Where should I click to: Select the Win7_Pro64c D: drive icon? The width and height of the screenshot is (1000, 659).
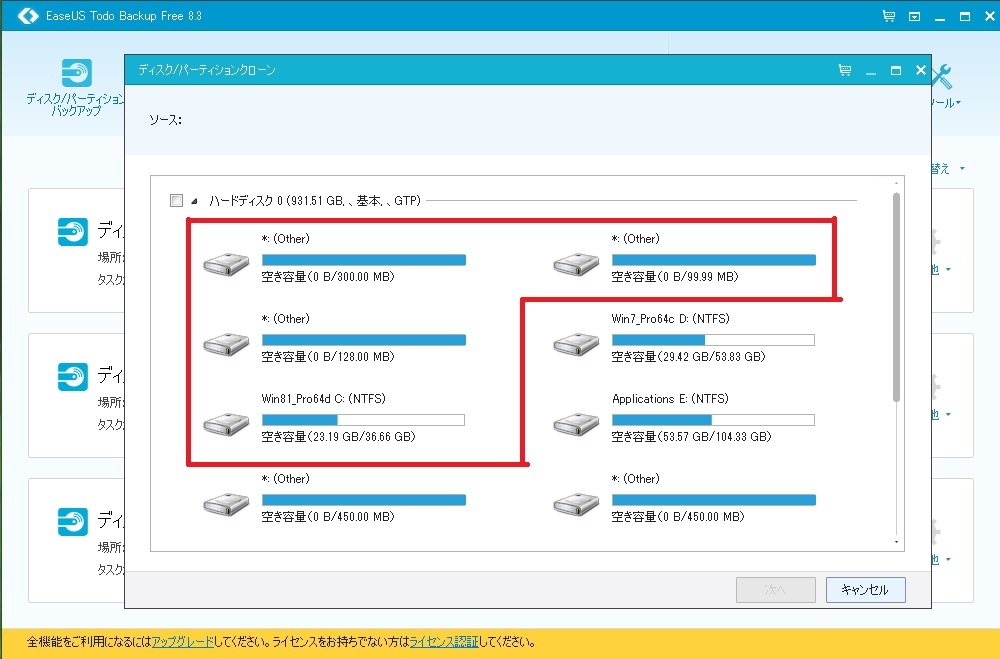[577, 344]
